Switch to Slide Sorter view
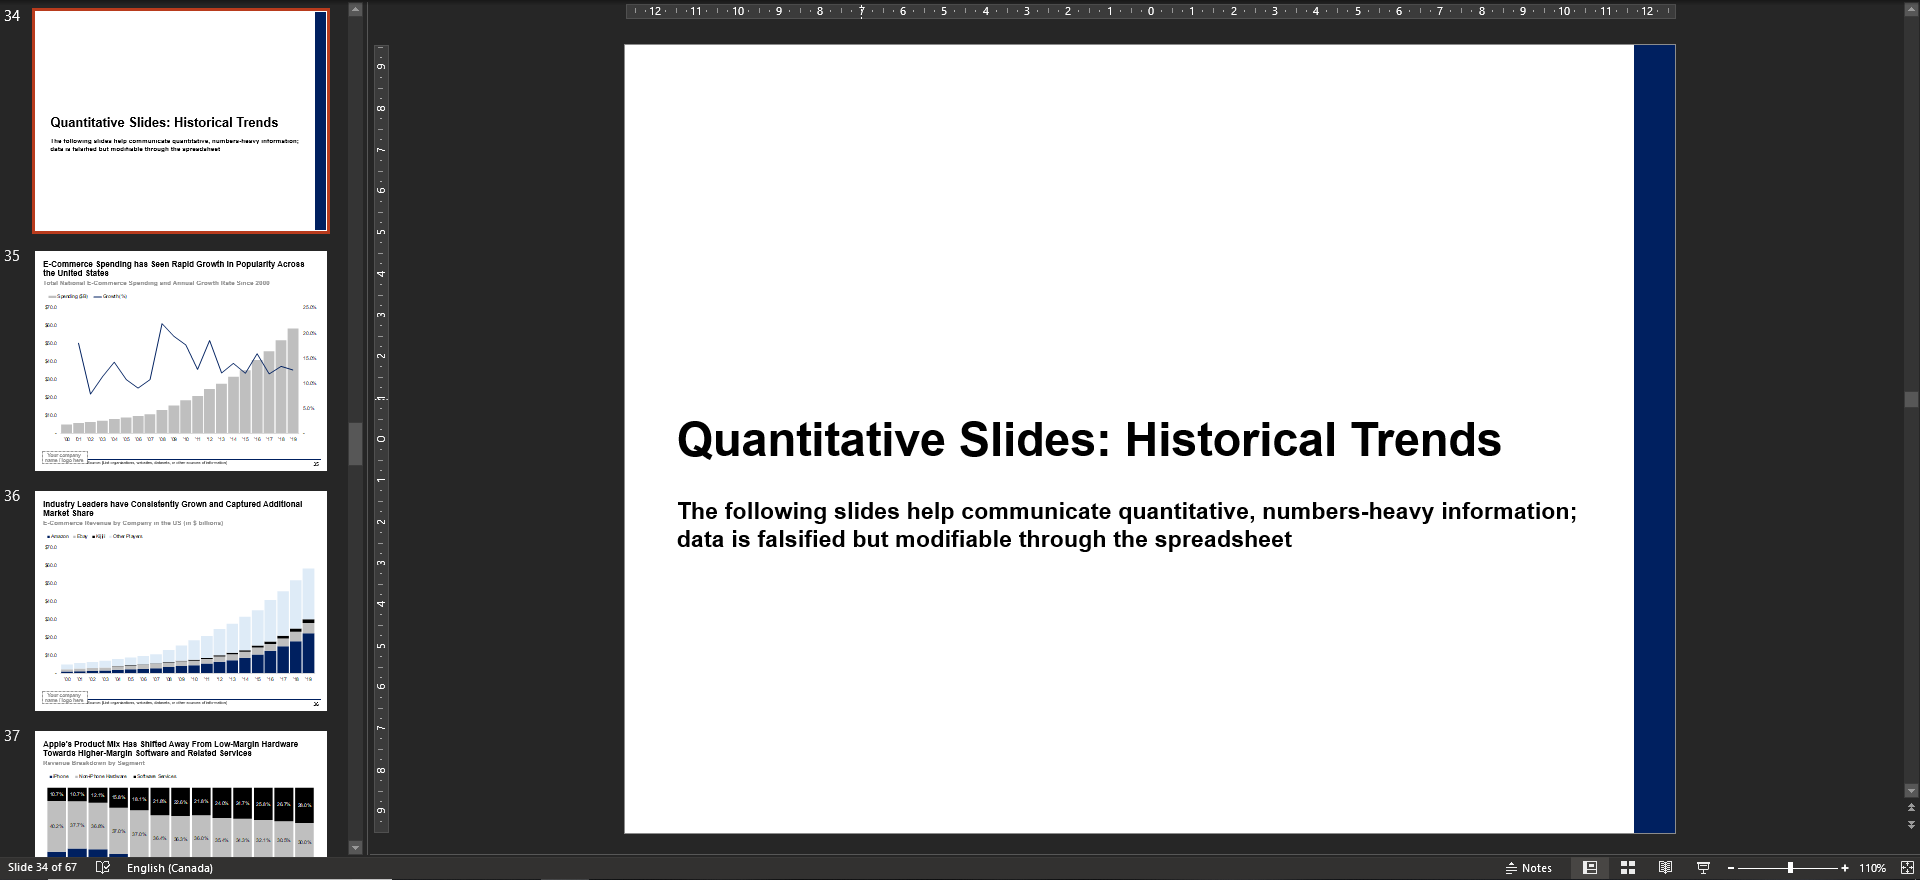Viewport: 1920px width, 880px height. (1628, 867)
